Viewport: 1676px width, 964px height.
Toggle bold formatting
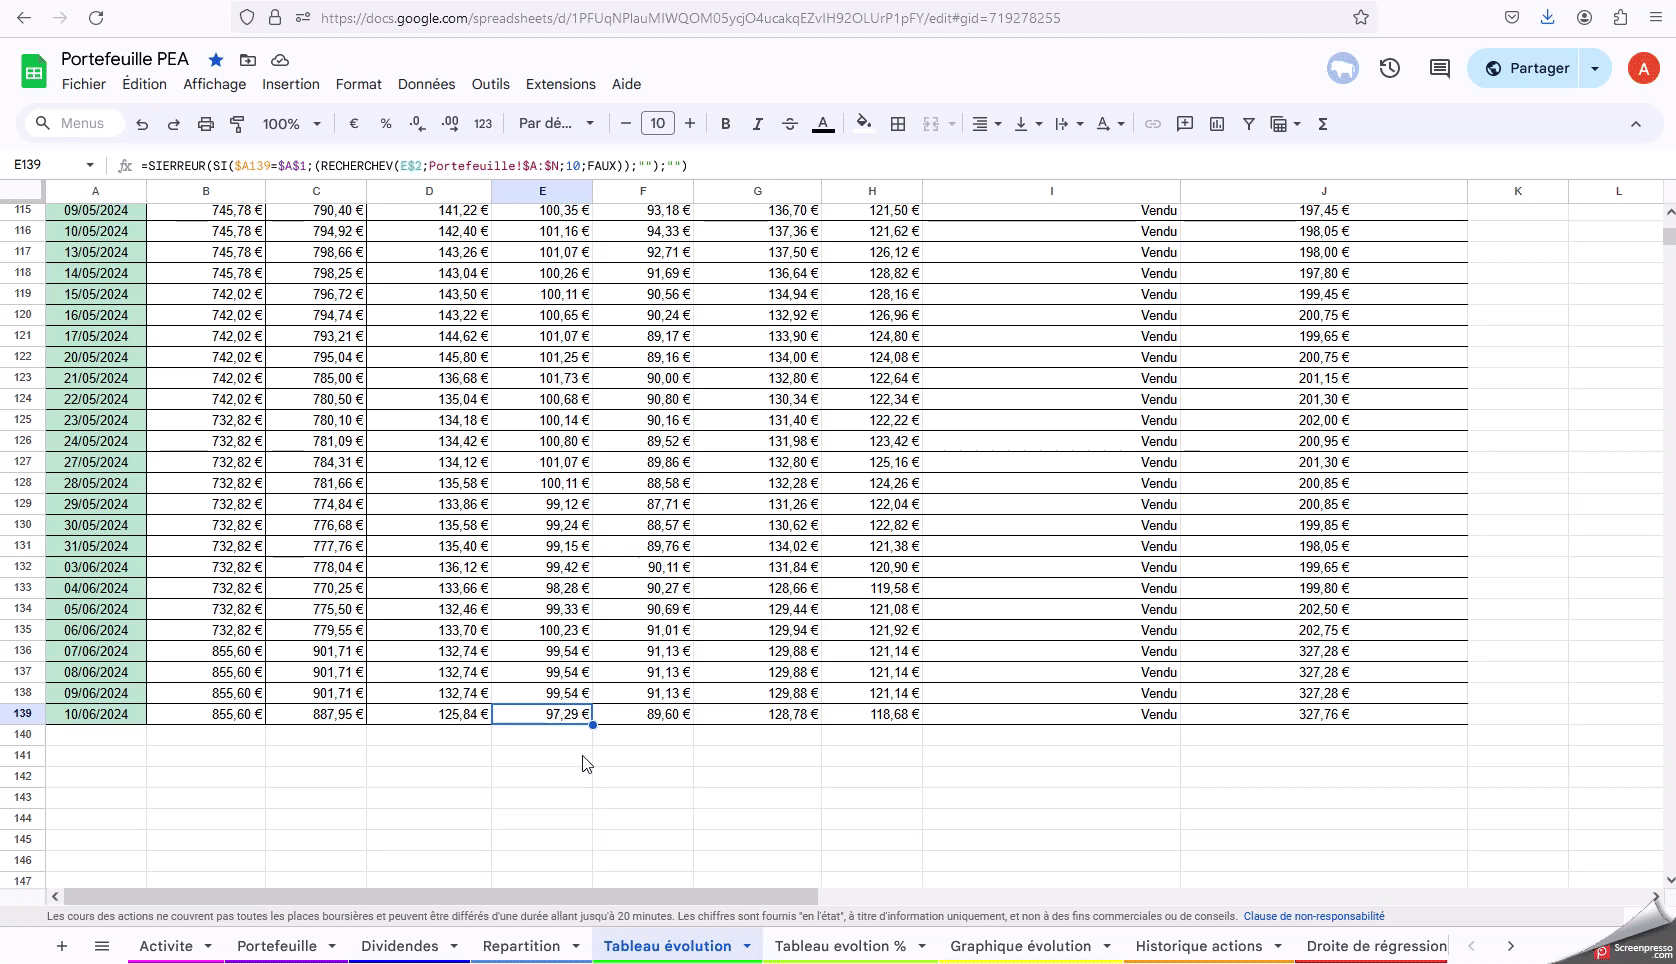click(726, 124)
